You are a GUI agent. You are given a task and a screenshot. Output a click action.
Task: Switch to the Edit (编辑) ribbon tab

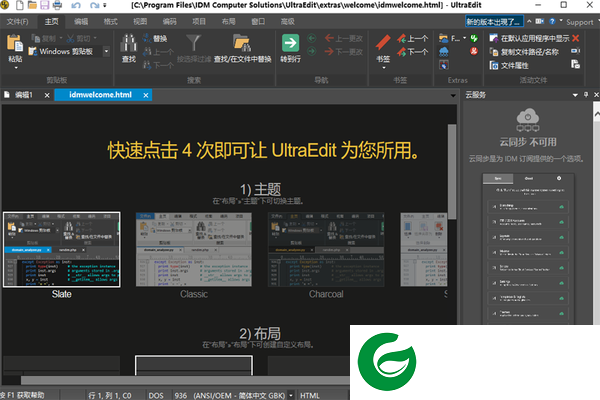pos(81,22)
